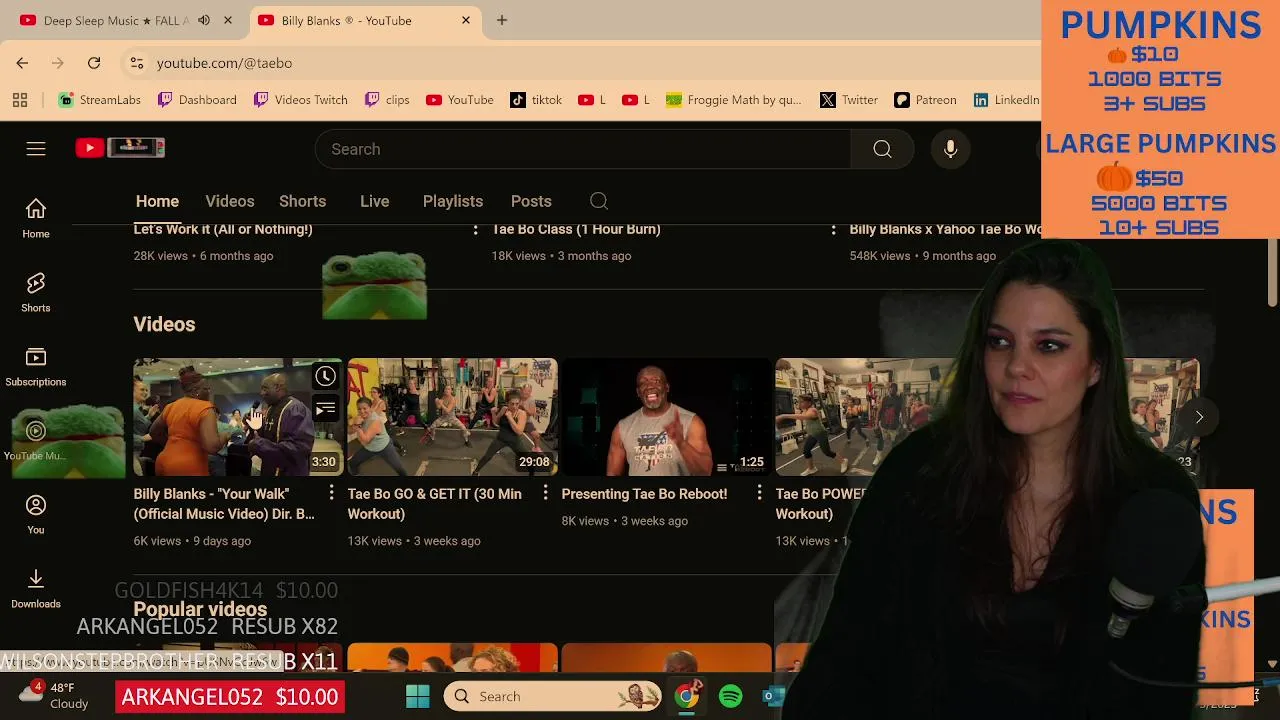Open Home in the YouTube sidebar

coord(36,218)
